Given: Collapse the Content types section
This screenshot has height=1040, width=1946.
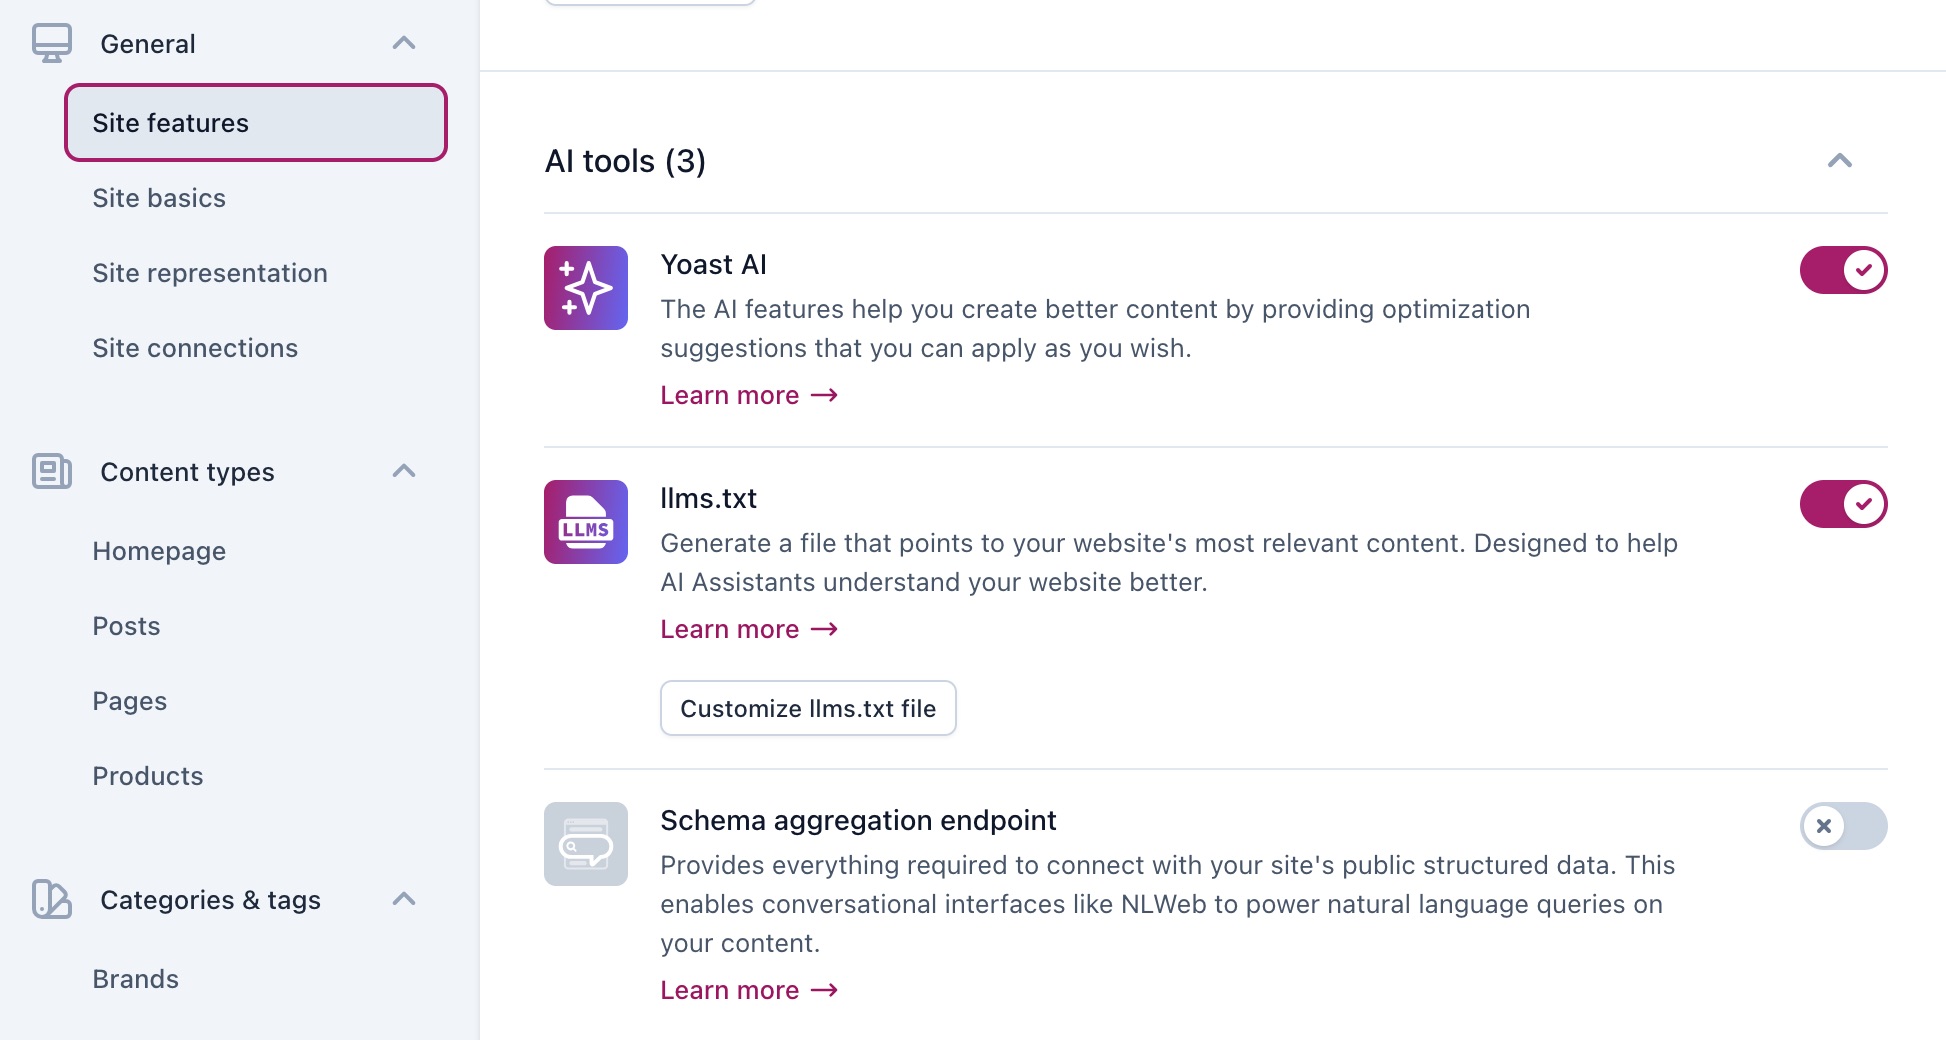Looking at the screenshot, I should point(404,471).
